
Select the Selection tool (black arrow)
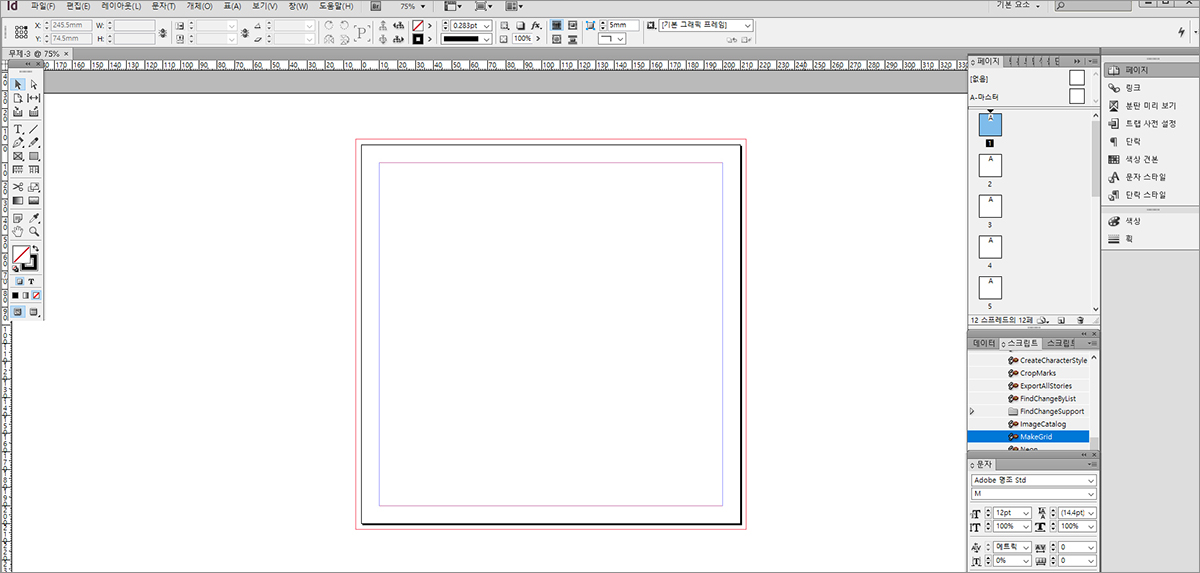click(x=18, y=85)
